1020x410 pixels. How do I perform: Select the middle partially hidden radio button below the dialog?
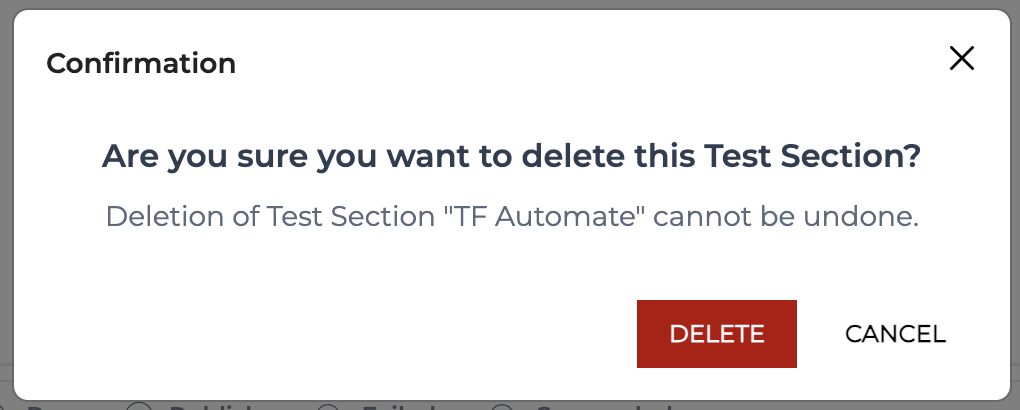pyautogui.click(x=329, y=407)
